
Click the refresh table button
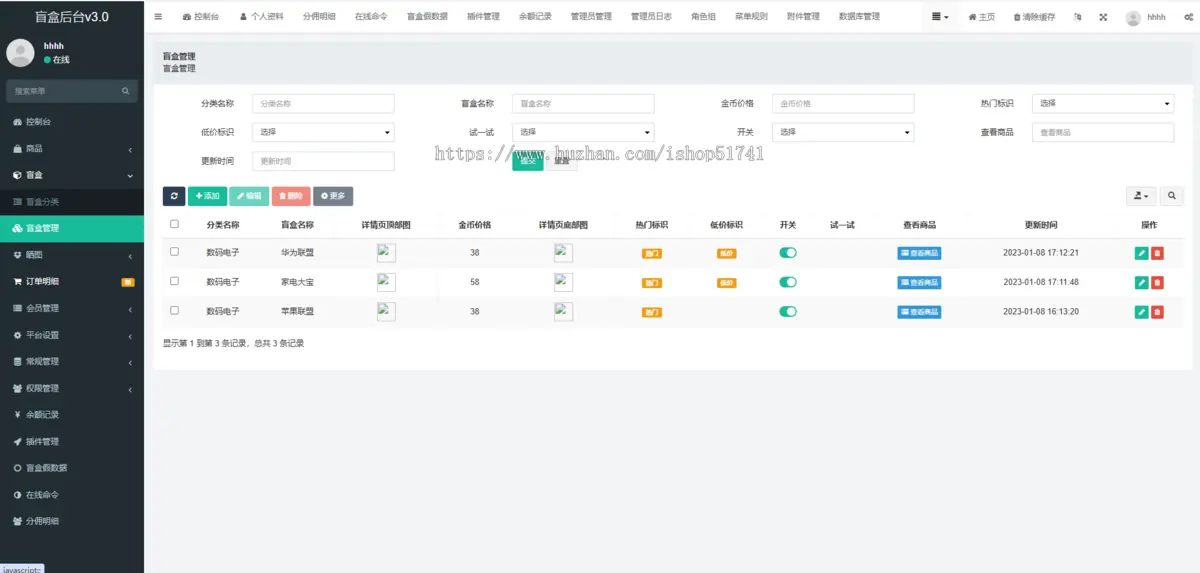pyautogui.click(x=174, y=196)
